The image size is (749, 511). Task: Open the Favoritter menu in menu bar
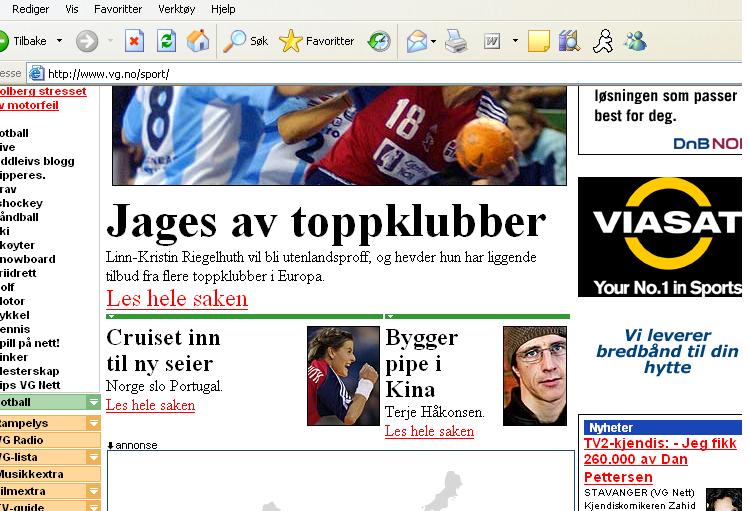pyautogui.click(x=118, y=9)
